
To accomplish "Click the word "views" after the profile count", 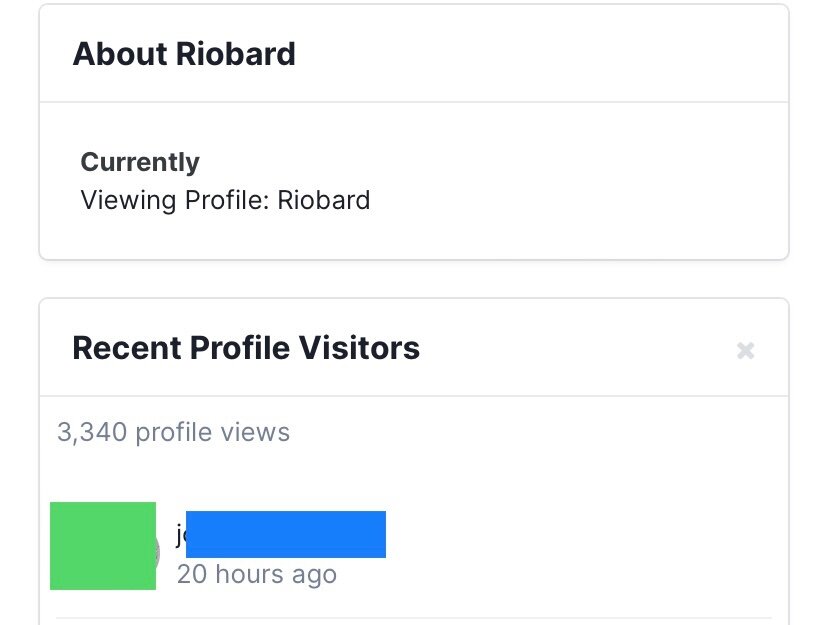I will click(255, 432).
